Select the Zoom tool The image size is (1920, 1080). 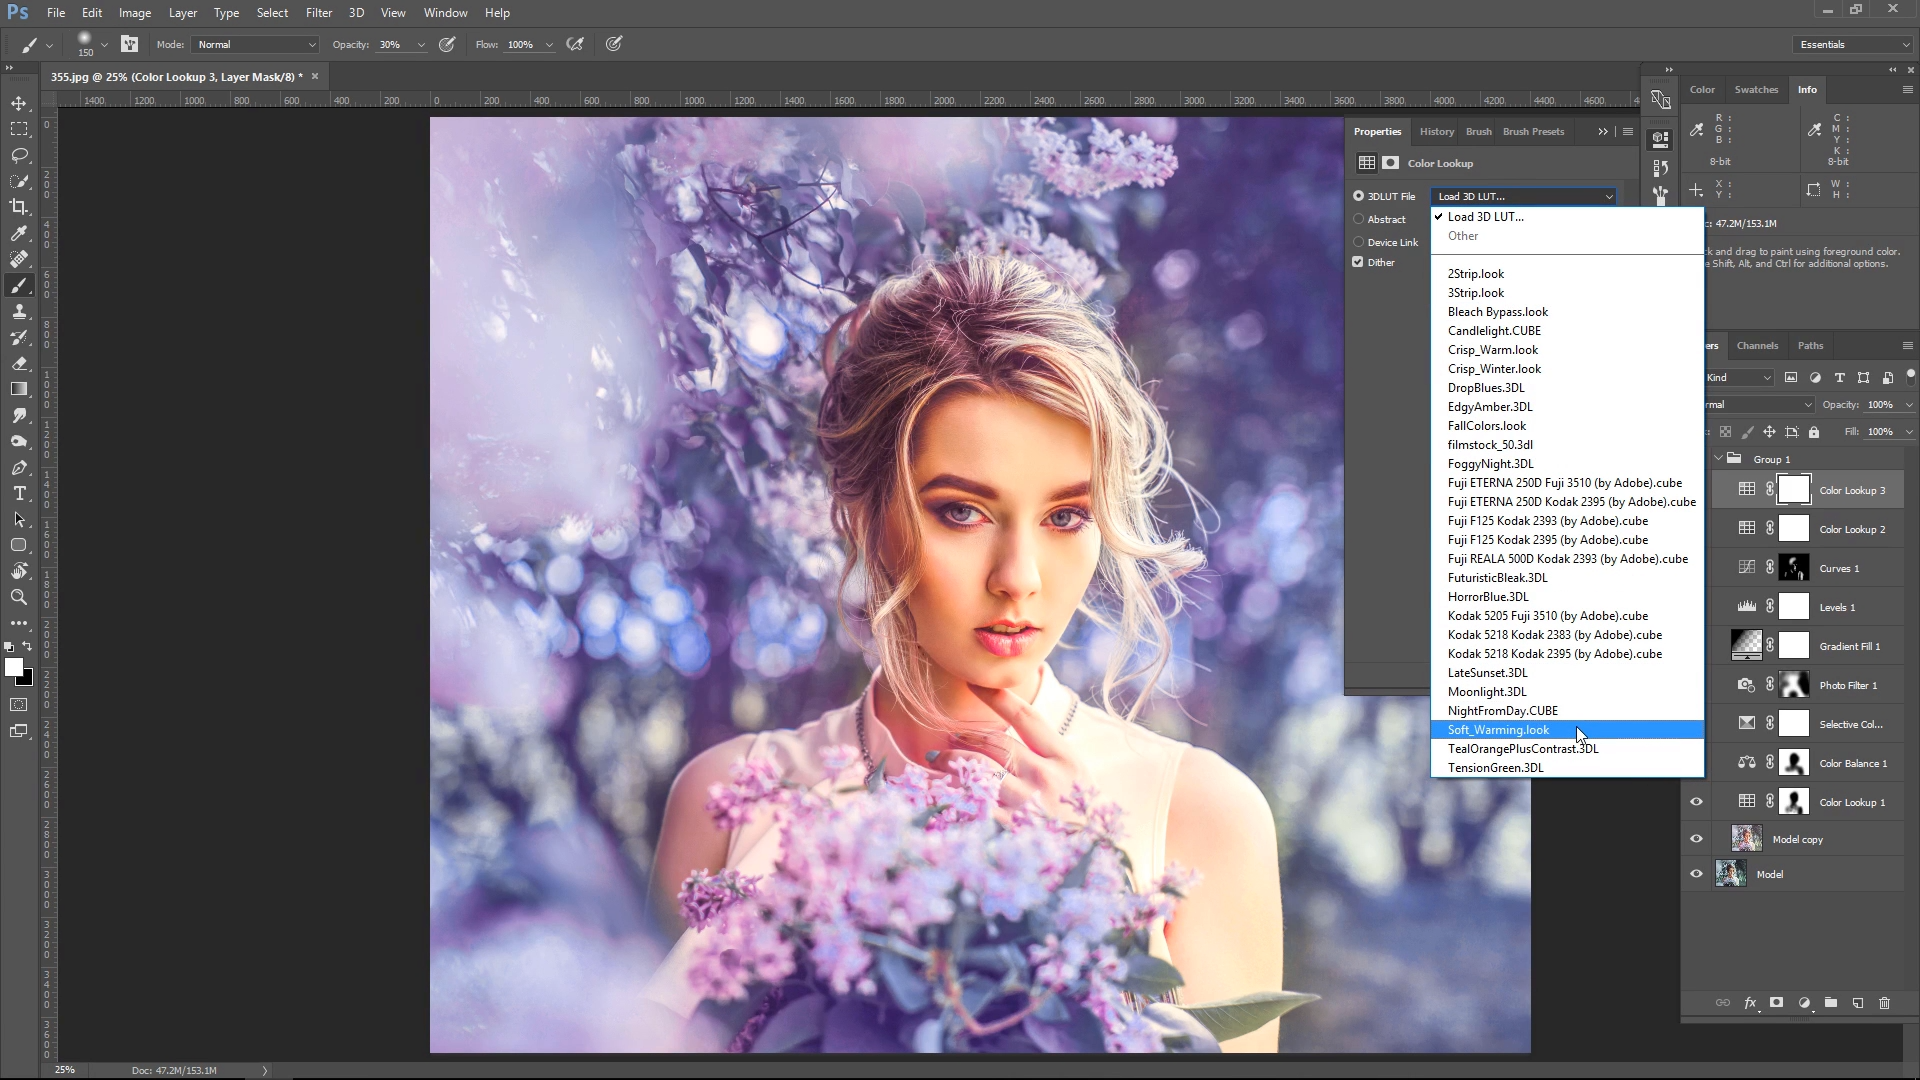[x=19, y=597]
